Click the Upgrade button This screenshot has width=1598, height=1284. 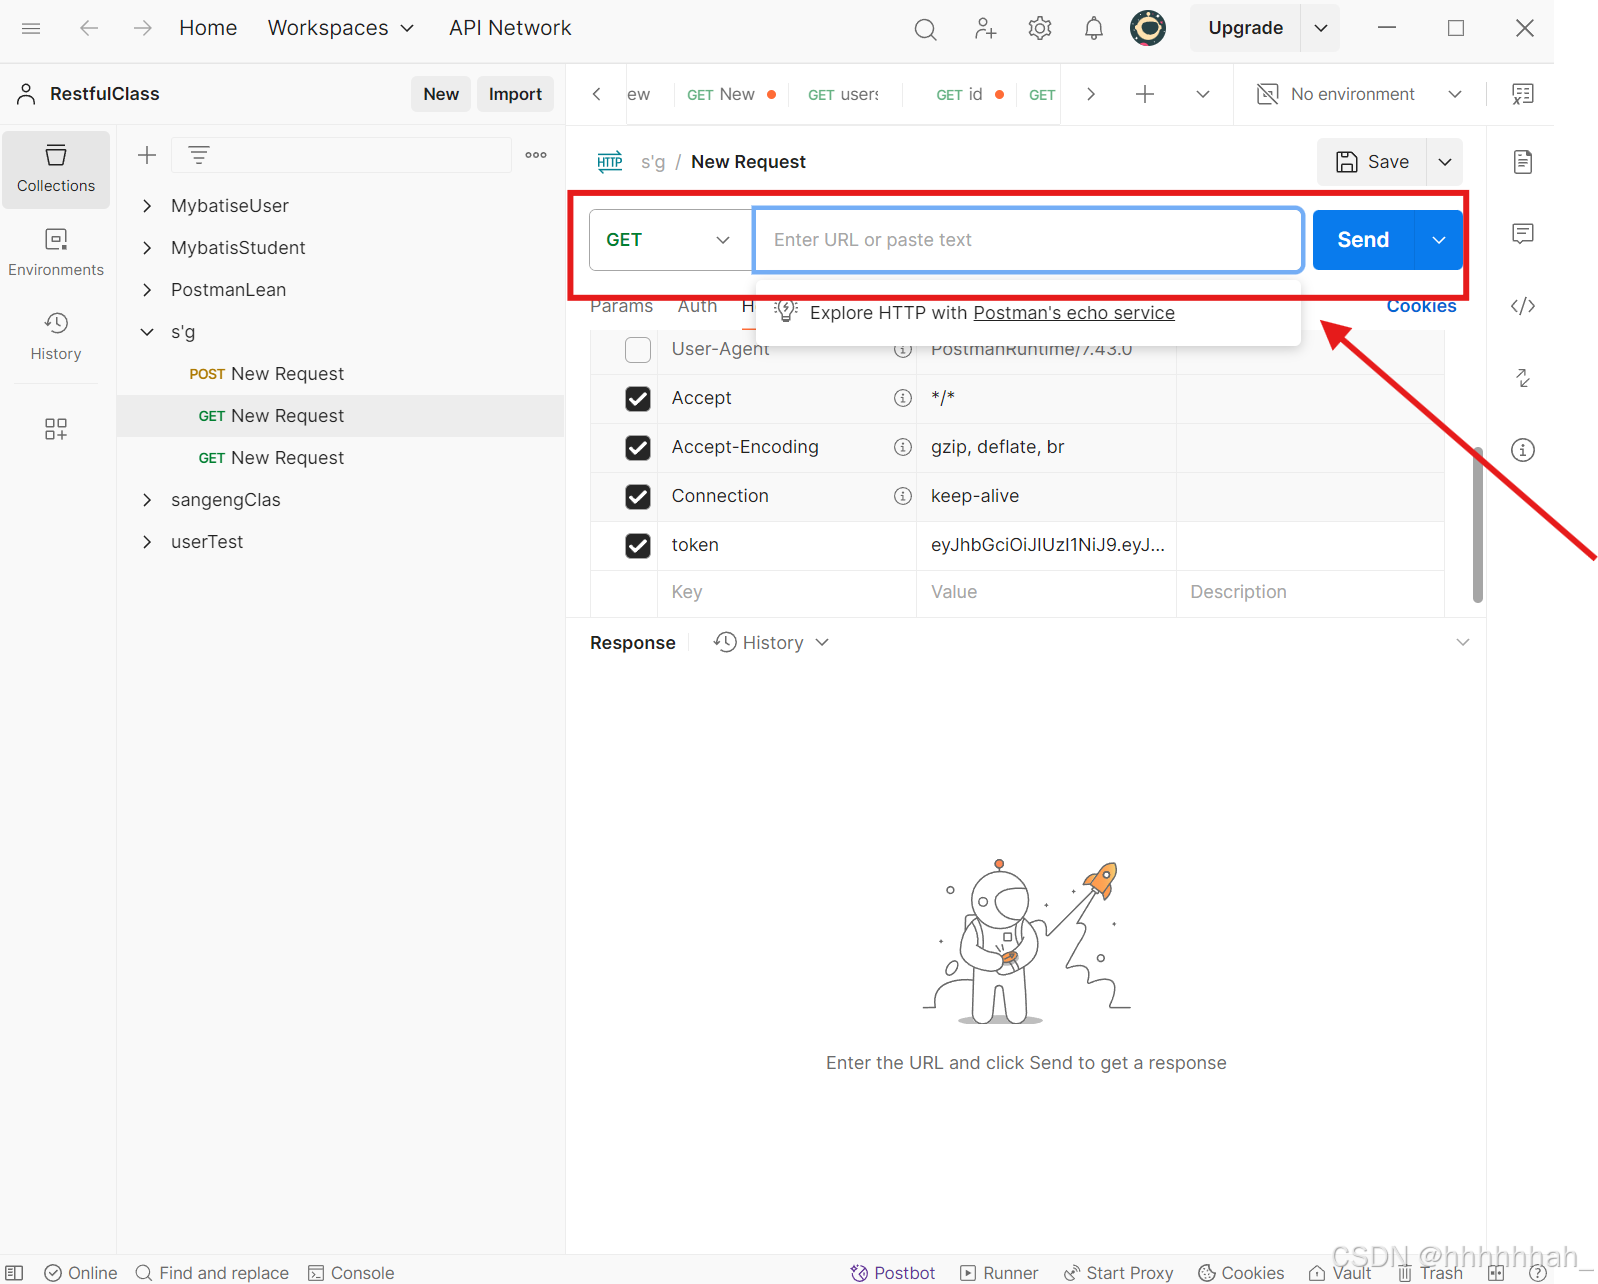point(1245,28)
